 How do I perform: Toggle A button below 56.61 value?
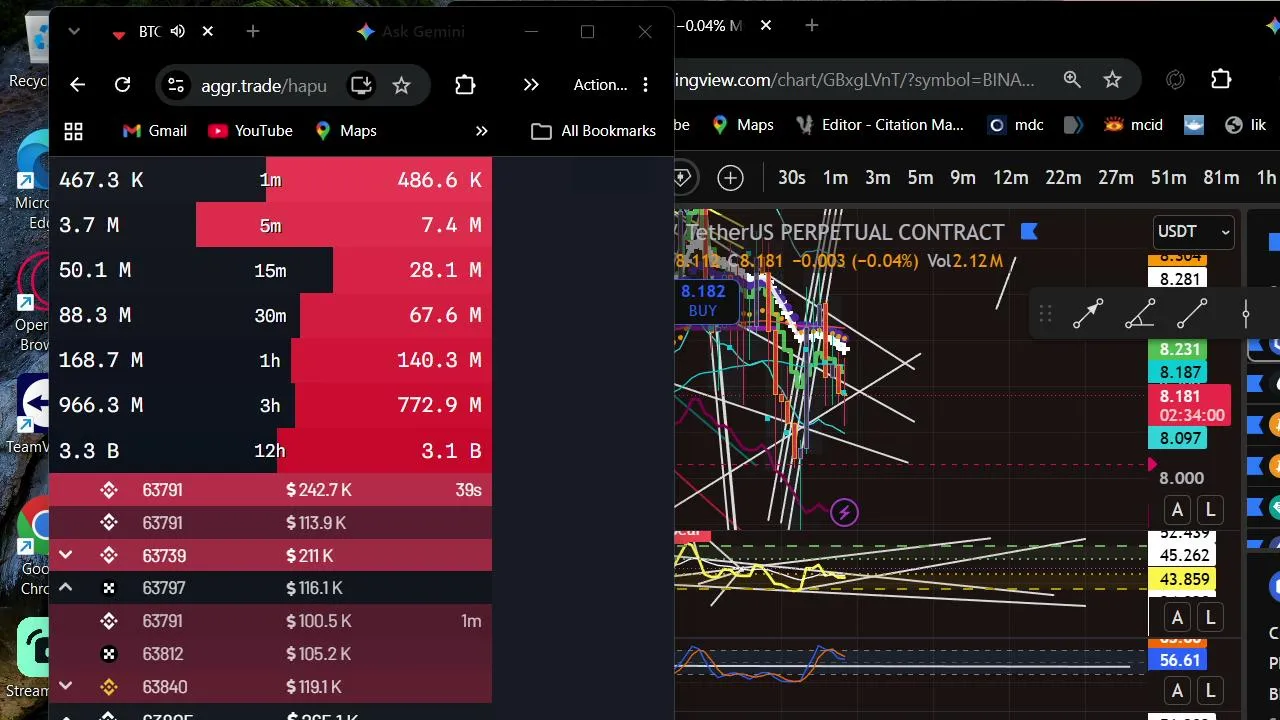1177,691
